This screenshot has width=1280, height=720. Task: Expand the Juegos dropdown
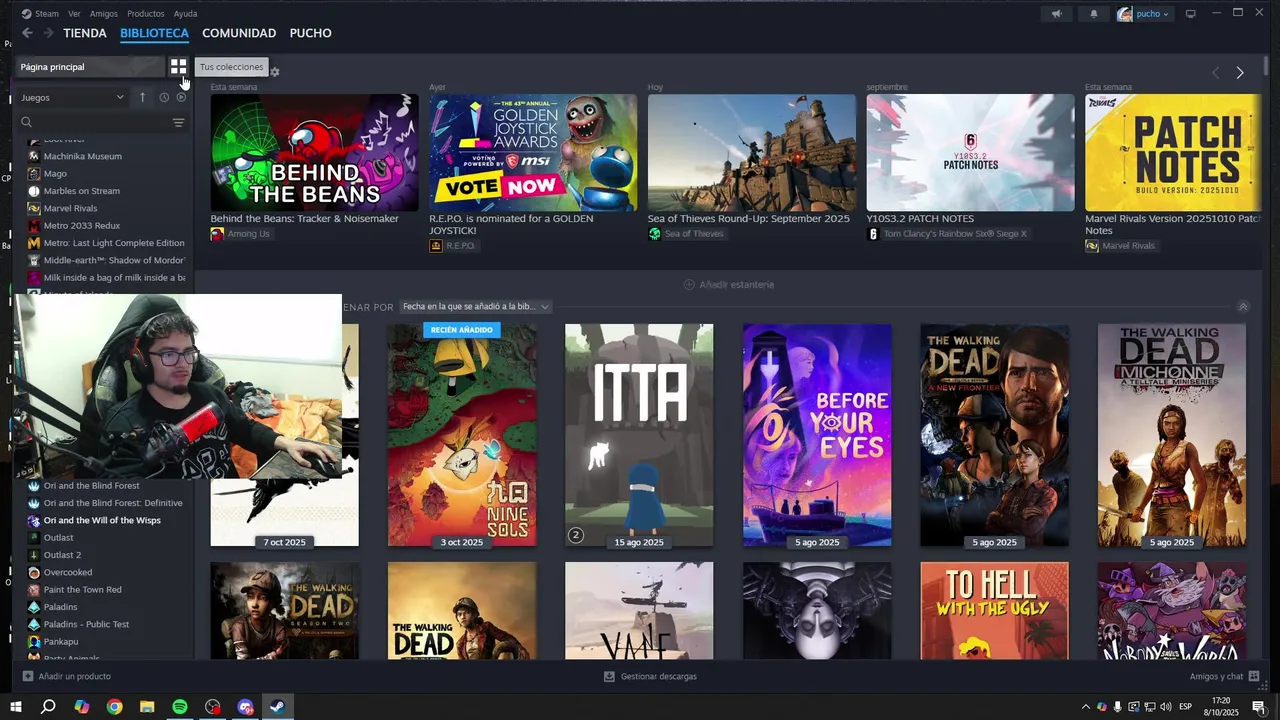72,97
